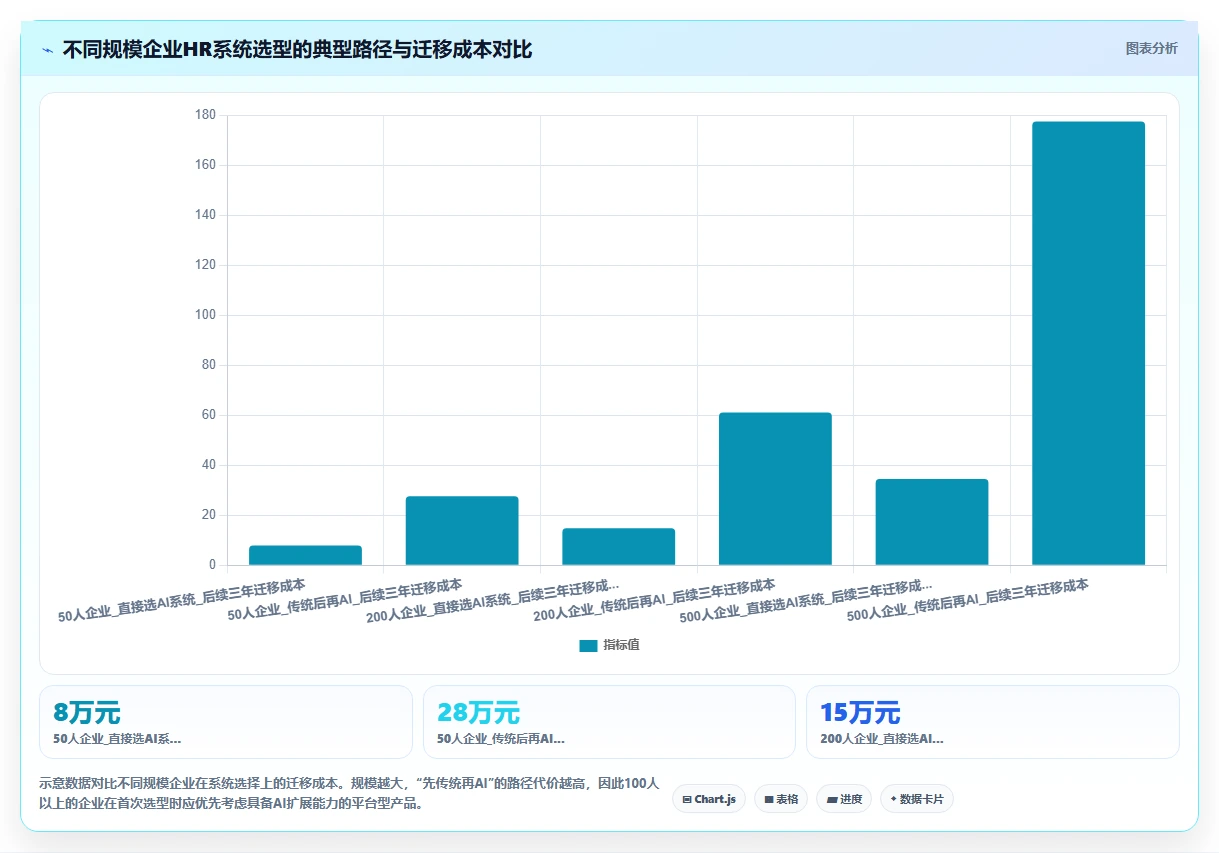Image resolution: width=1219 pixels, height=853 pixels.
Task: Open the 15万元 data card
Action: [993, 722]
